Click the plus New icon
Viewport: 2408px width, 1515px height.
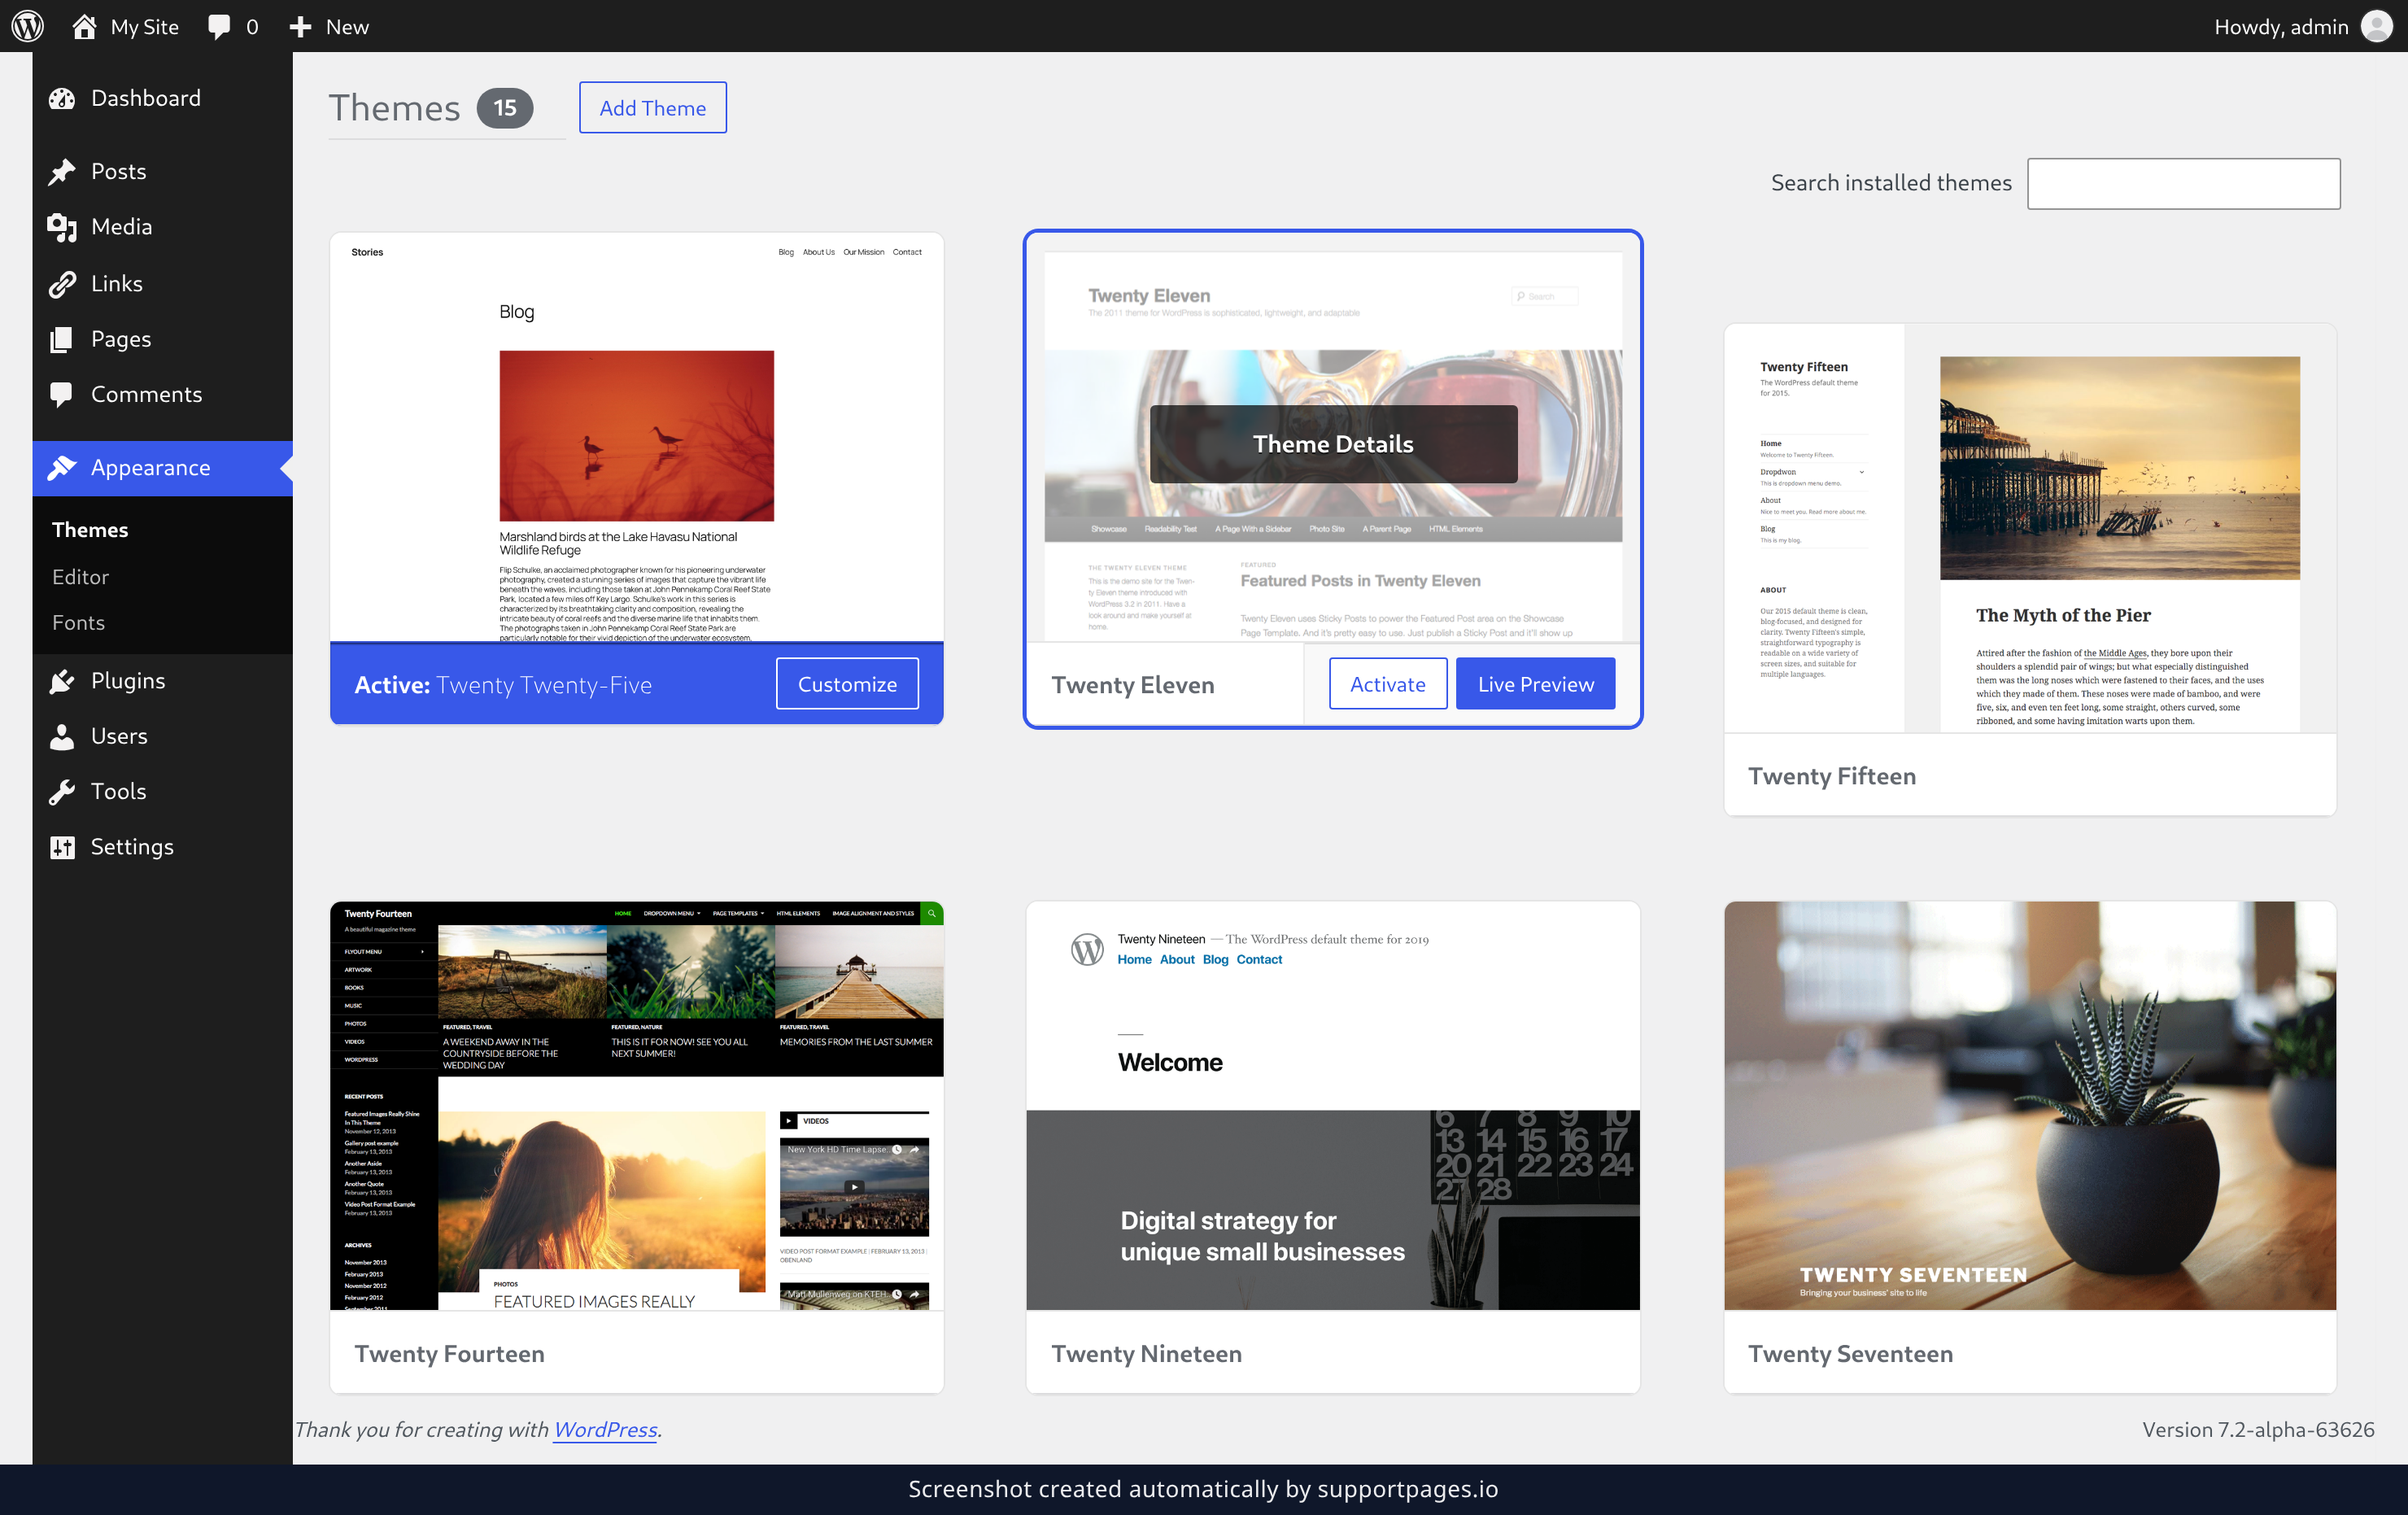click(x=300, y=27)
